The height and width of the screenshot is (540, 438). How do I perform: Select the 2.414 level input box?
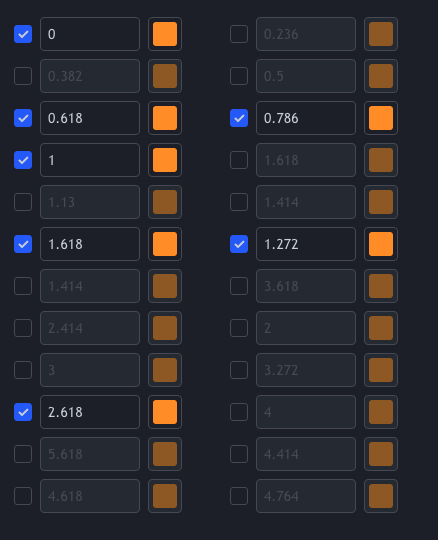pyautogui.click(x=90, y=328)
